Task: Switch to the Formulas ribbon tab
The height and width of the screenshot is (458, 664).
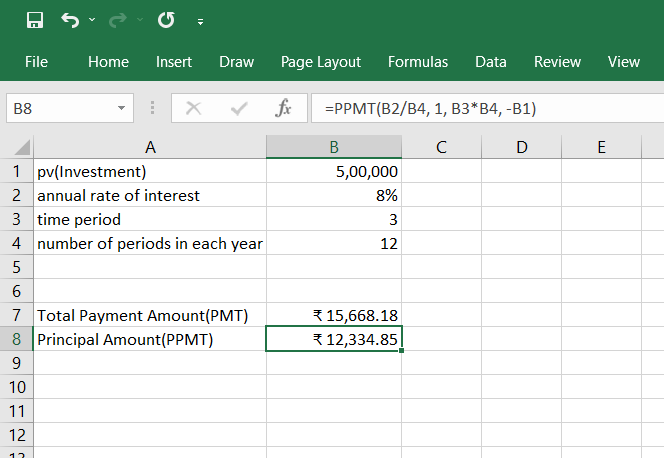Action: pyautogui.click(x=418, y=62)
